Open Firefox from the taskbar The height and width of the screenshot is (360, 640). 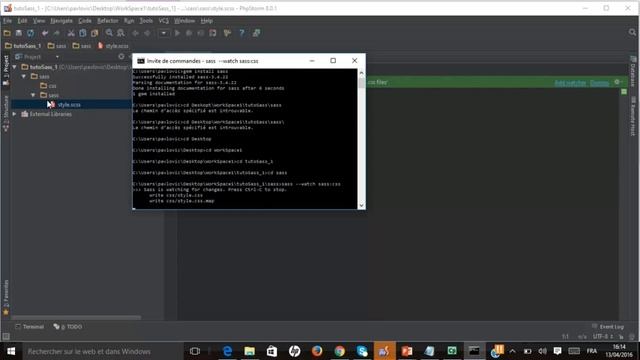pos(317,351)
